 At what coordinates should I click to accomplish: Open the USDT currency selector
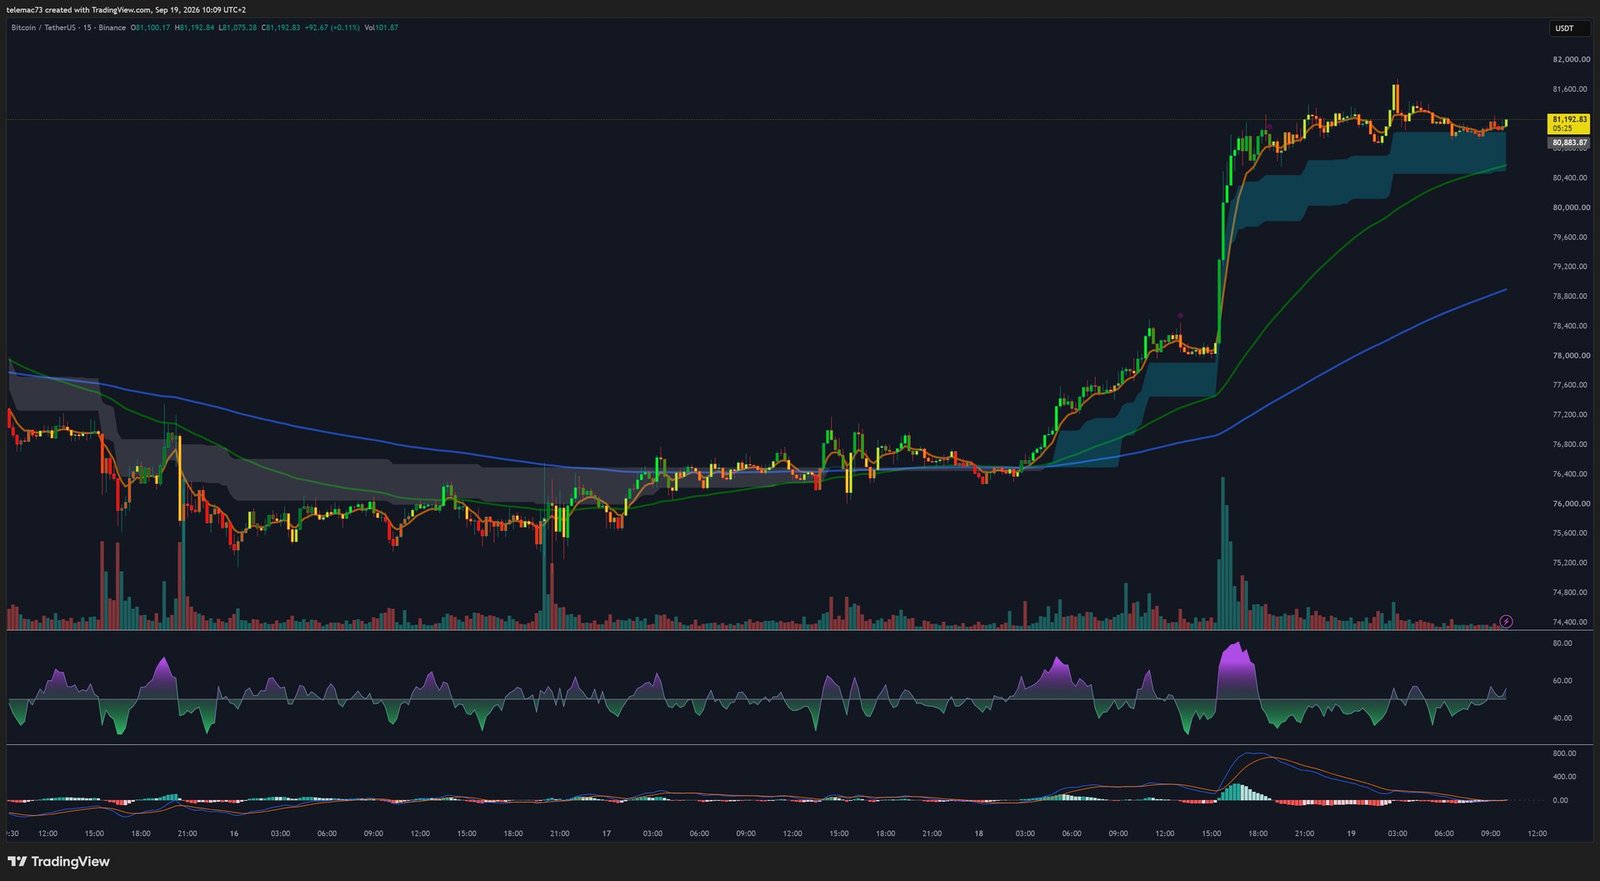point(1568,28)
